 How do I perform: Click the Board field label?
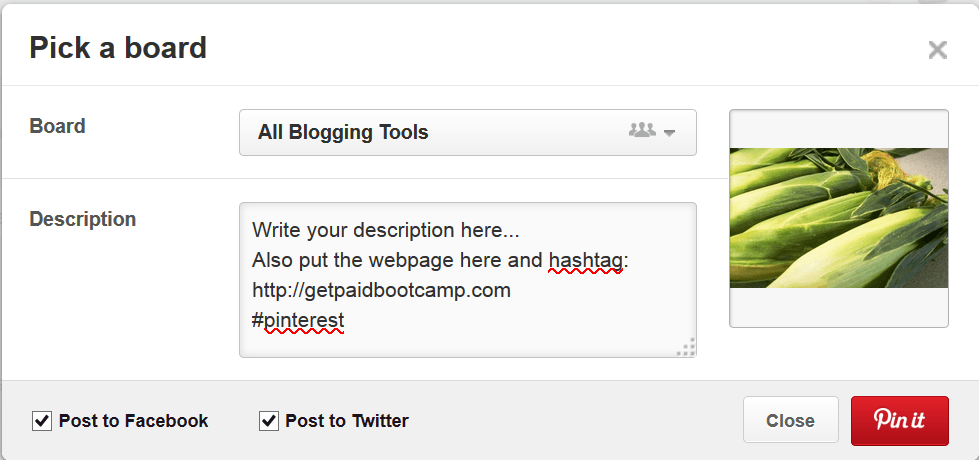(x=57, y=126)
